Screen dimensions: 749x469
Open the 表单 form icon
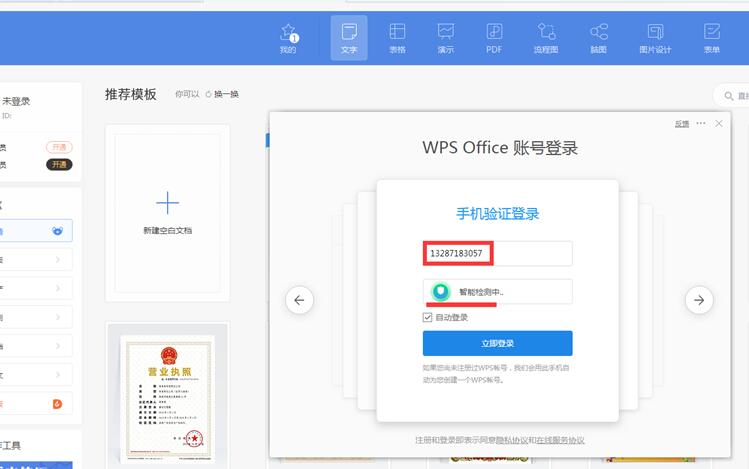click(712, 38)
